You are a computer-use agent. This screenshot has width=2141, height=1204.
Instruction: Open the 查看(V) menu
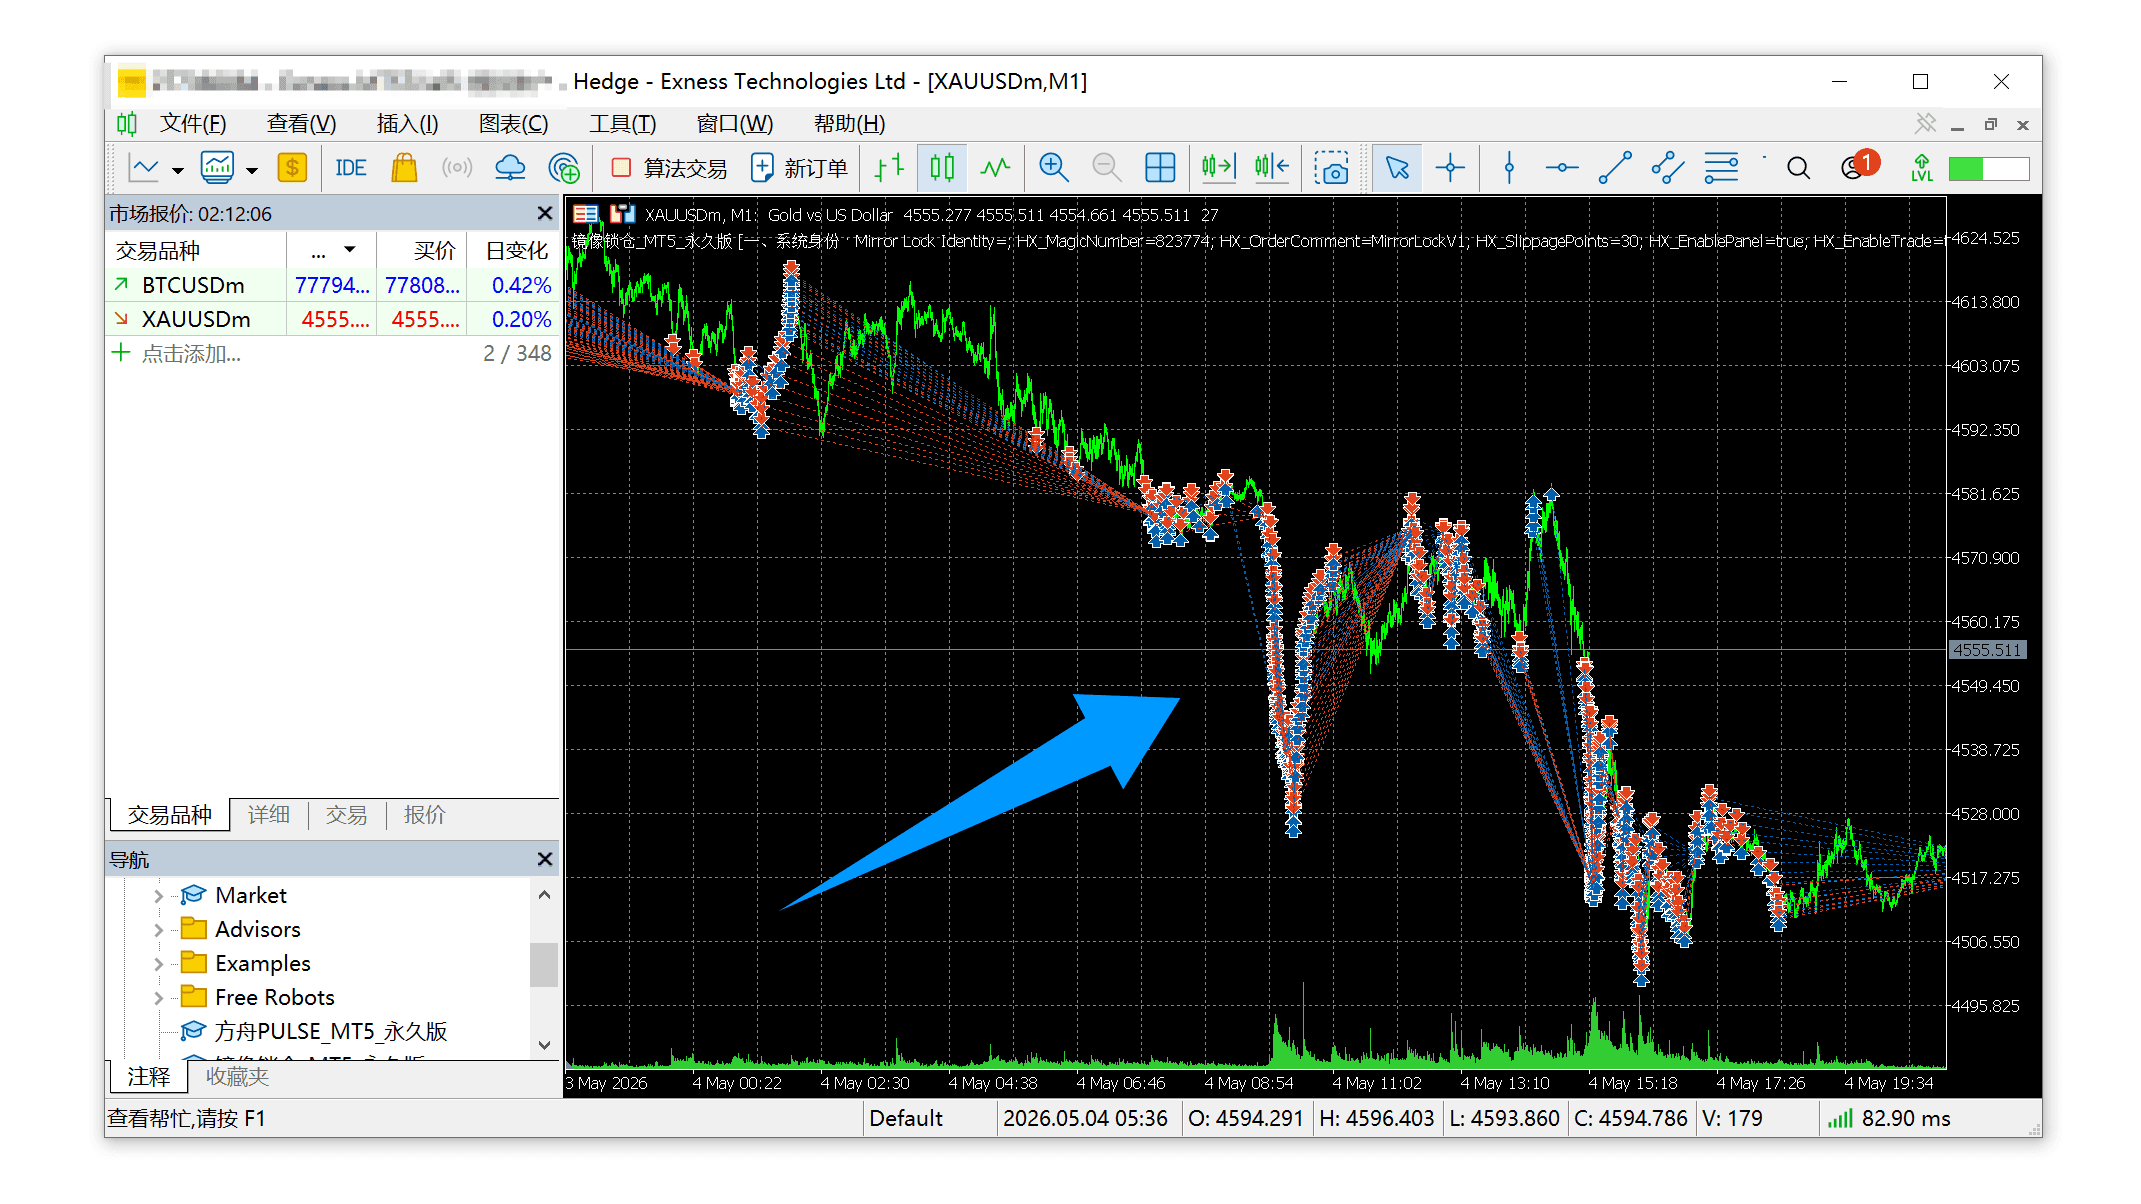click(301, 123)
